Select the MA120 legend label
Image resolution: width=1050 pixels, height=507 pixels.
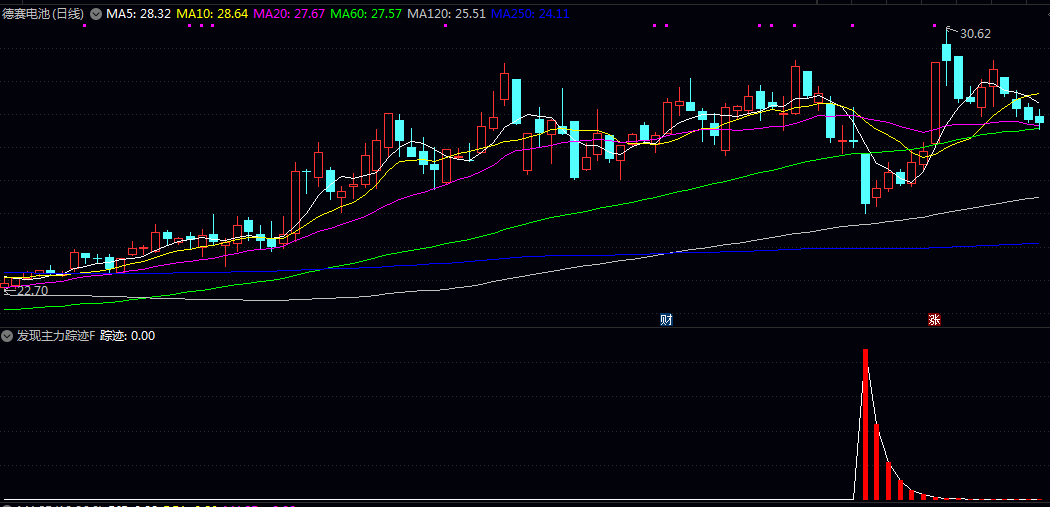[x=440, y=15]
